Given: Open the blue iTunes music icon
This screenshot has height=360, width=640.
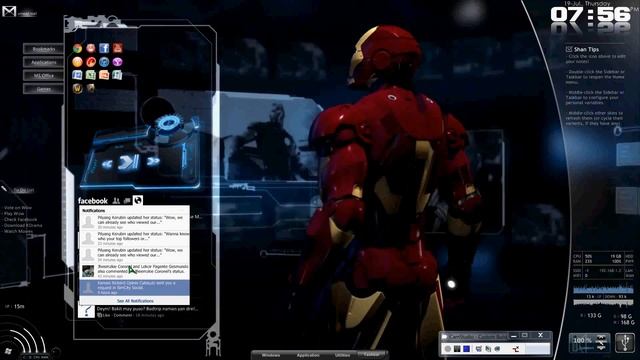Looking at the screenshot, I should pyautogui.click(x=104, y=62).
